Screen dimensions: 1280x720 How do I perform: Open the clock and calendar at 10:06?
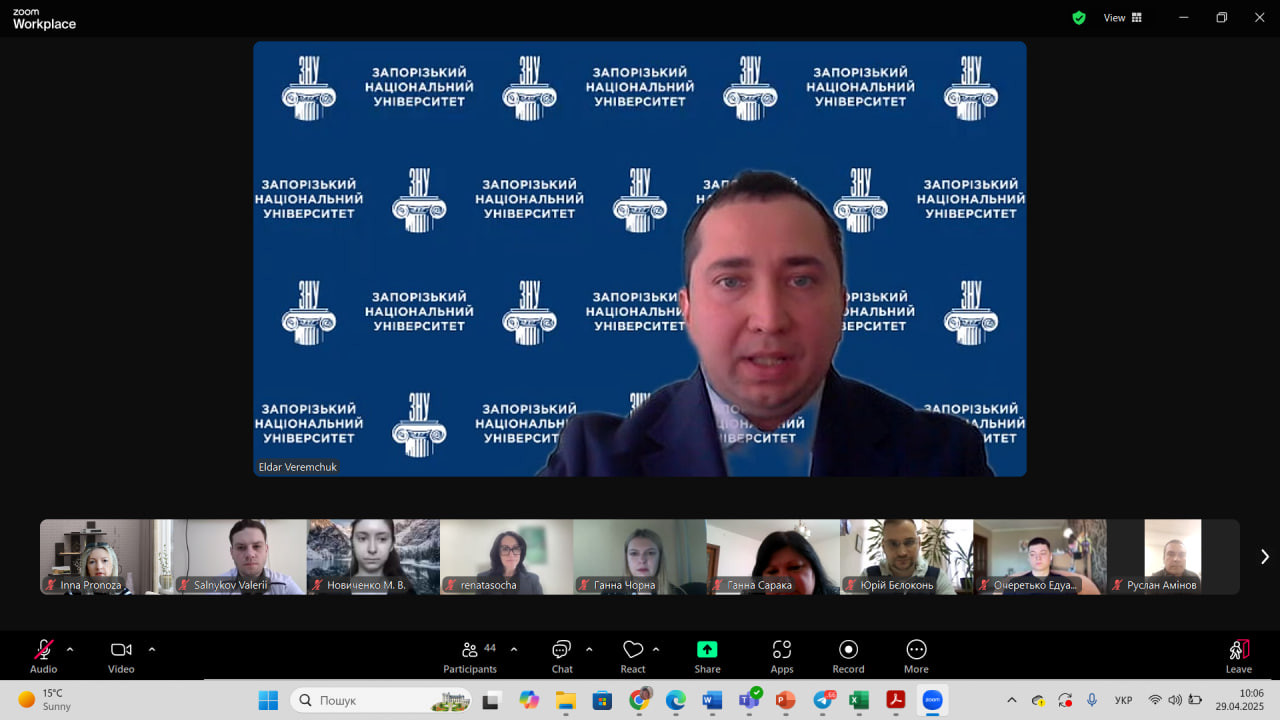click(1240, 700)
